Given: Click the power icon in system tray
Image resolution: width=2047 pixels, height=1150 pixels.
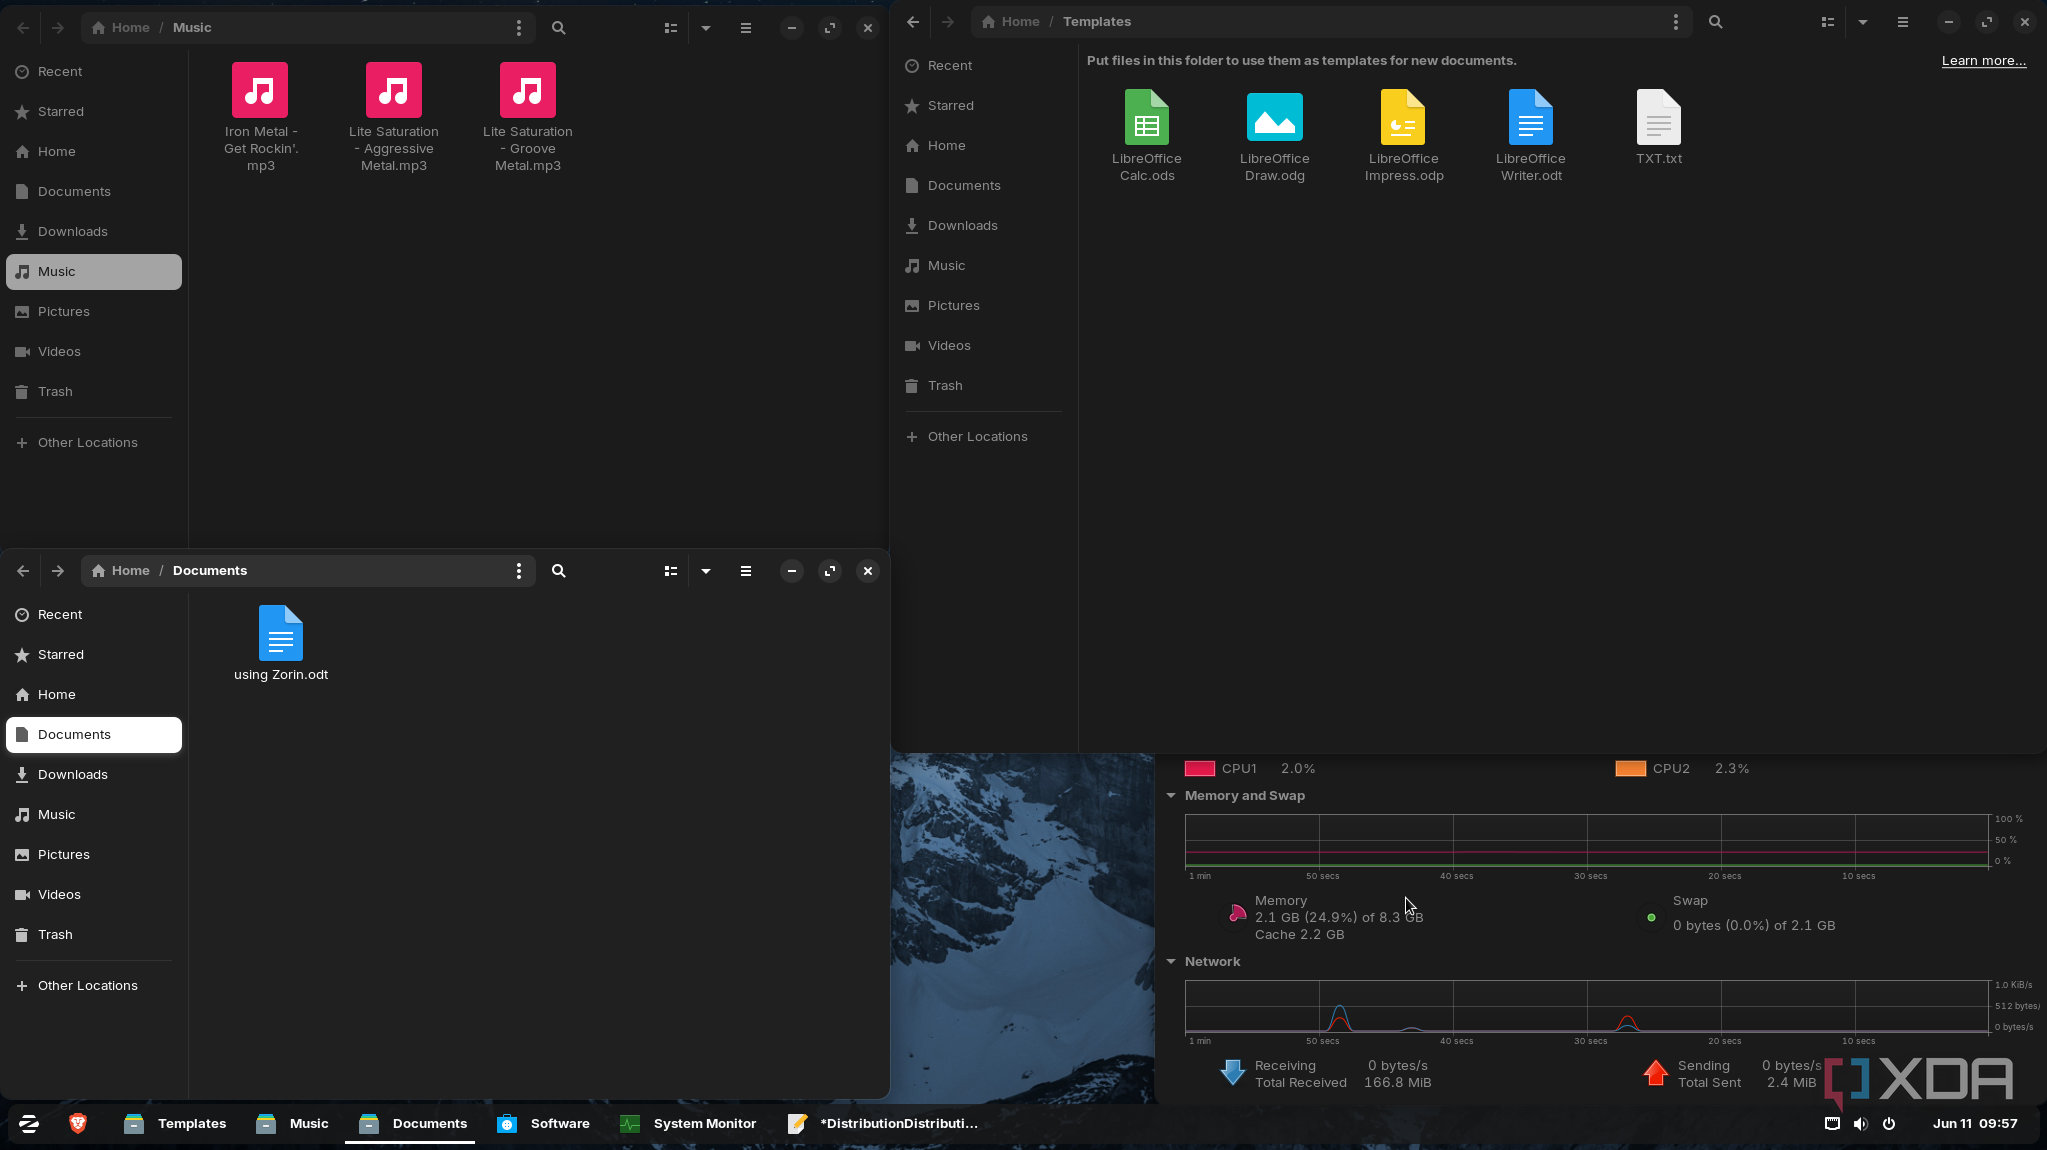Looking at the screenshot, I should [1889, 1124].
